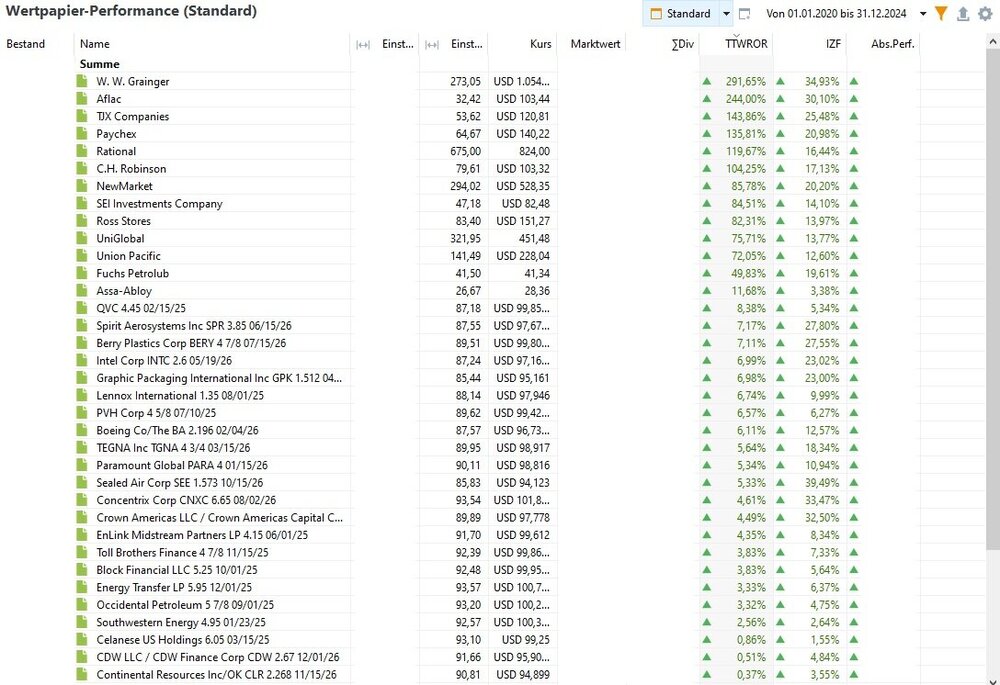Open the reporting period dropdown arrow
This screenshot has width=1000, height=685.
(923, 13)
